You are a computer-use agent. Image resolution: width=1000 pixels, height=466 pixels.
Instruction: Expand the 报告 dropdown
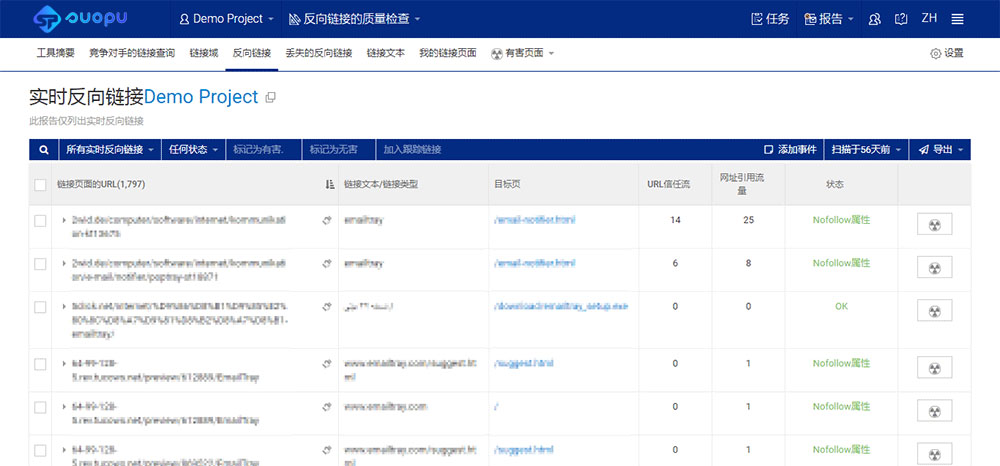[829, 19]
